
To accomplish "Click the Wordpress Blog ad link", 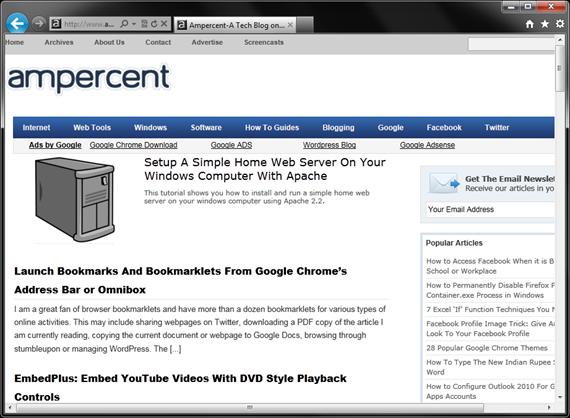I will (x=329, y=145).
